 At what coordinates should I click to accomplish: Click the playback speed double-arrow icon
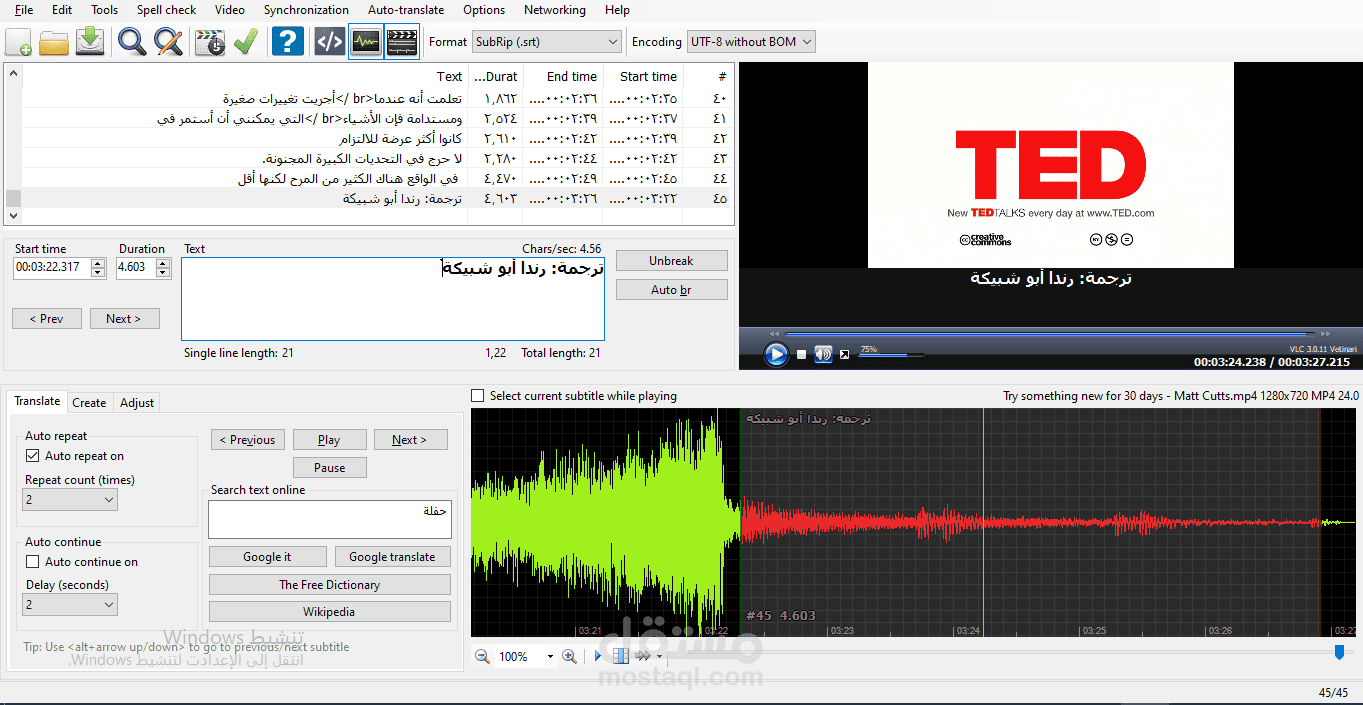(x=643, y=656)
